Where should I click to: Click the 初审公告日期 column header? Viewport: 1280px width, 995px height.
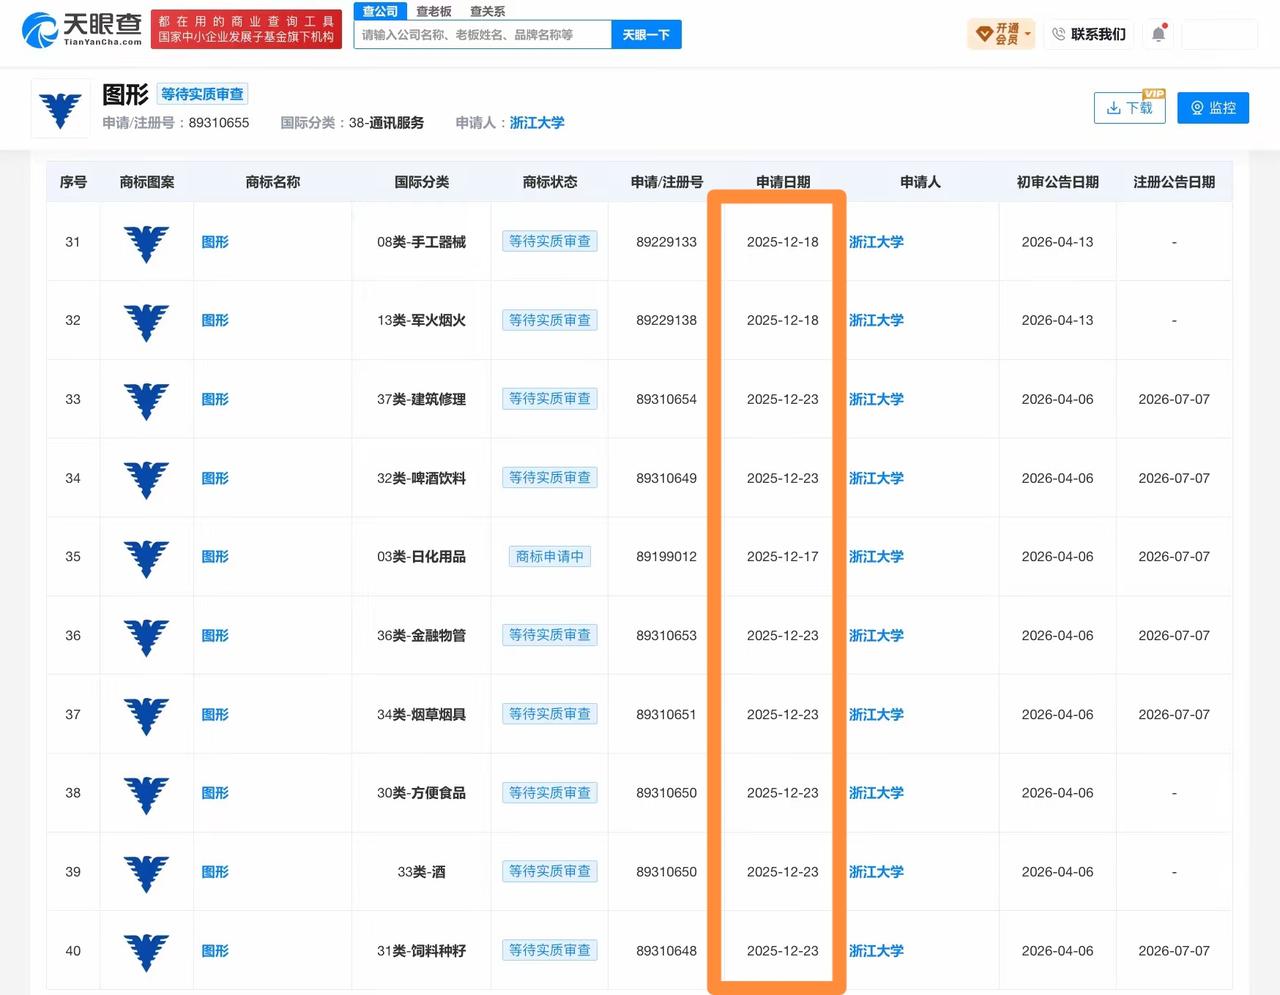click(x=1057, y=182)
